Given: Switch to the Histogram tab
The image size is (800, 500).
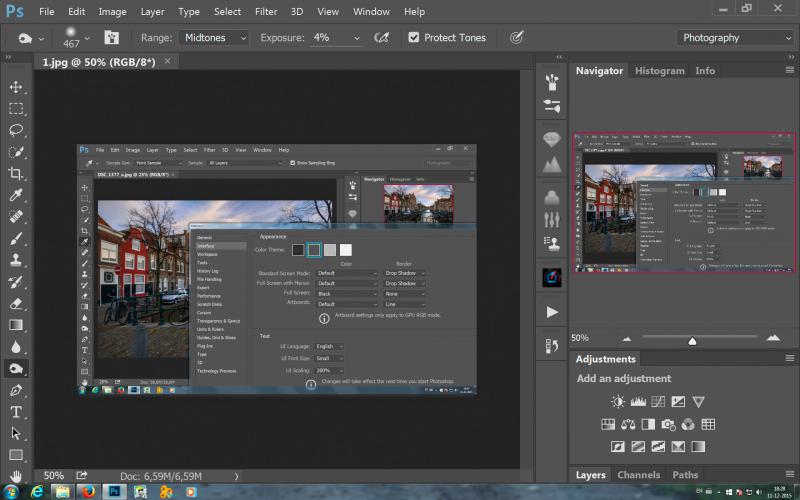Looking at the screenshot, I should [659, 71].
